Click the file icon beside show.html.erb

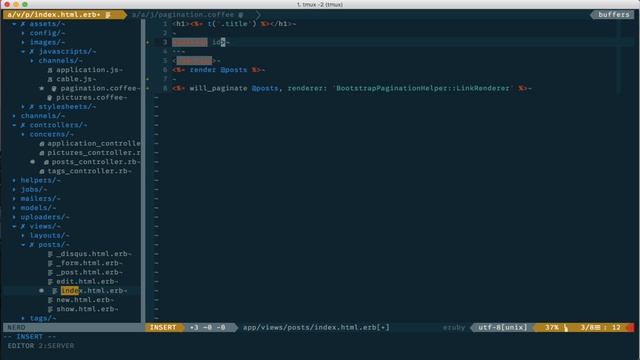pyautogui.click(x=50, y=309)
